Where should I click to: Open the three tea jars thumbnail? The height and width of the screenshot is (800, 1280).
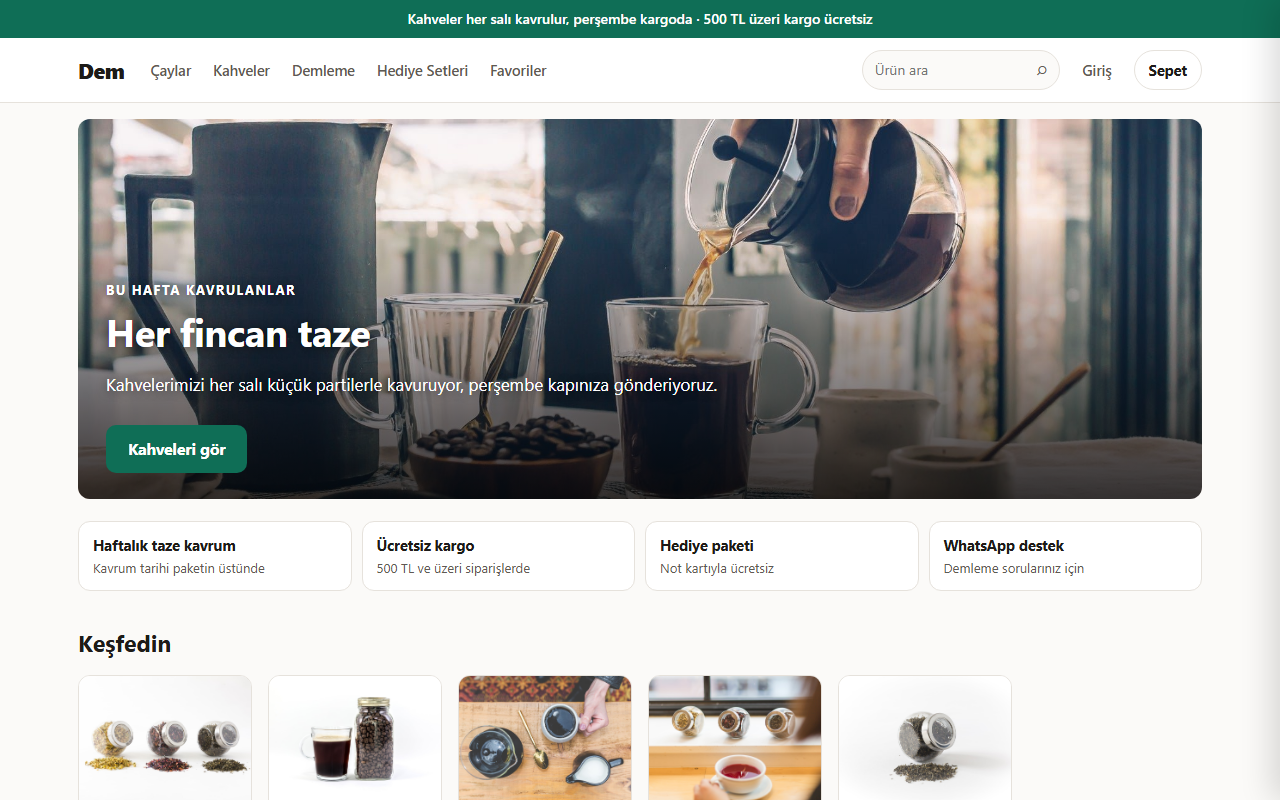pos(165,738)
